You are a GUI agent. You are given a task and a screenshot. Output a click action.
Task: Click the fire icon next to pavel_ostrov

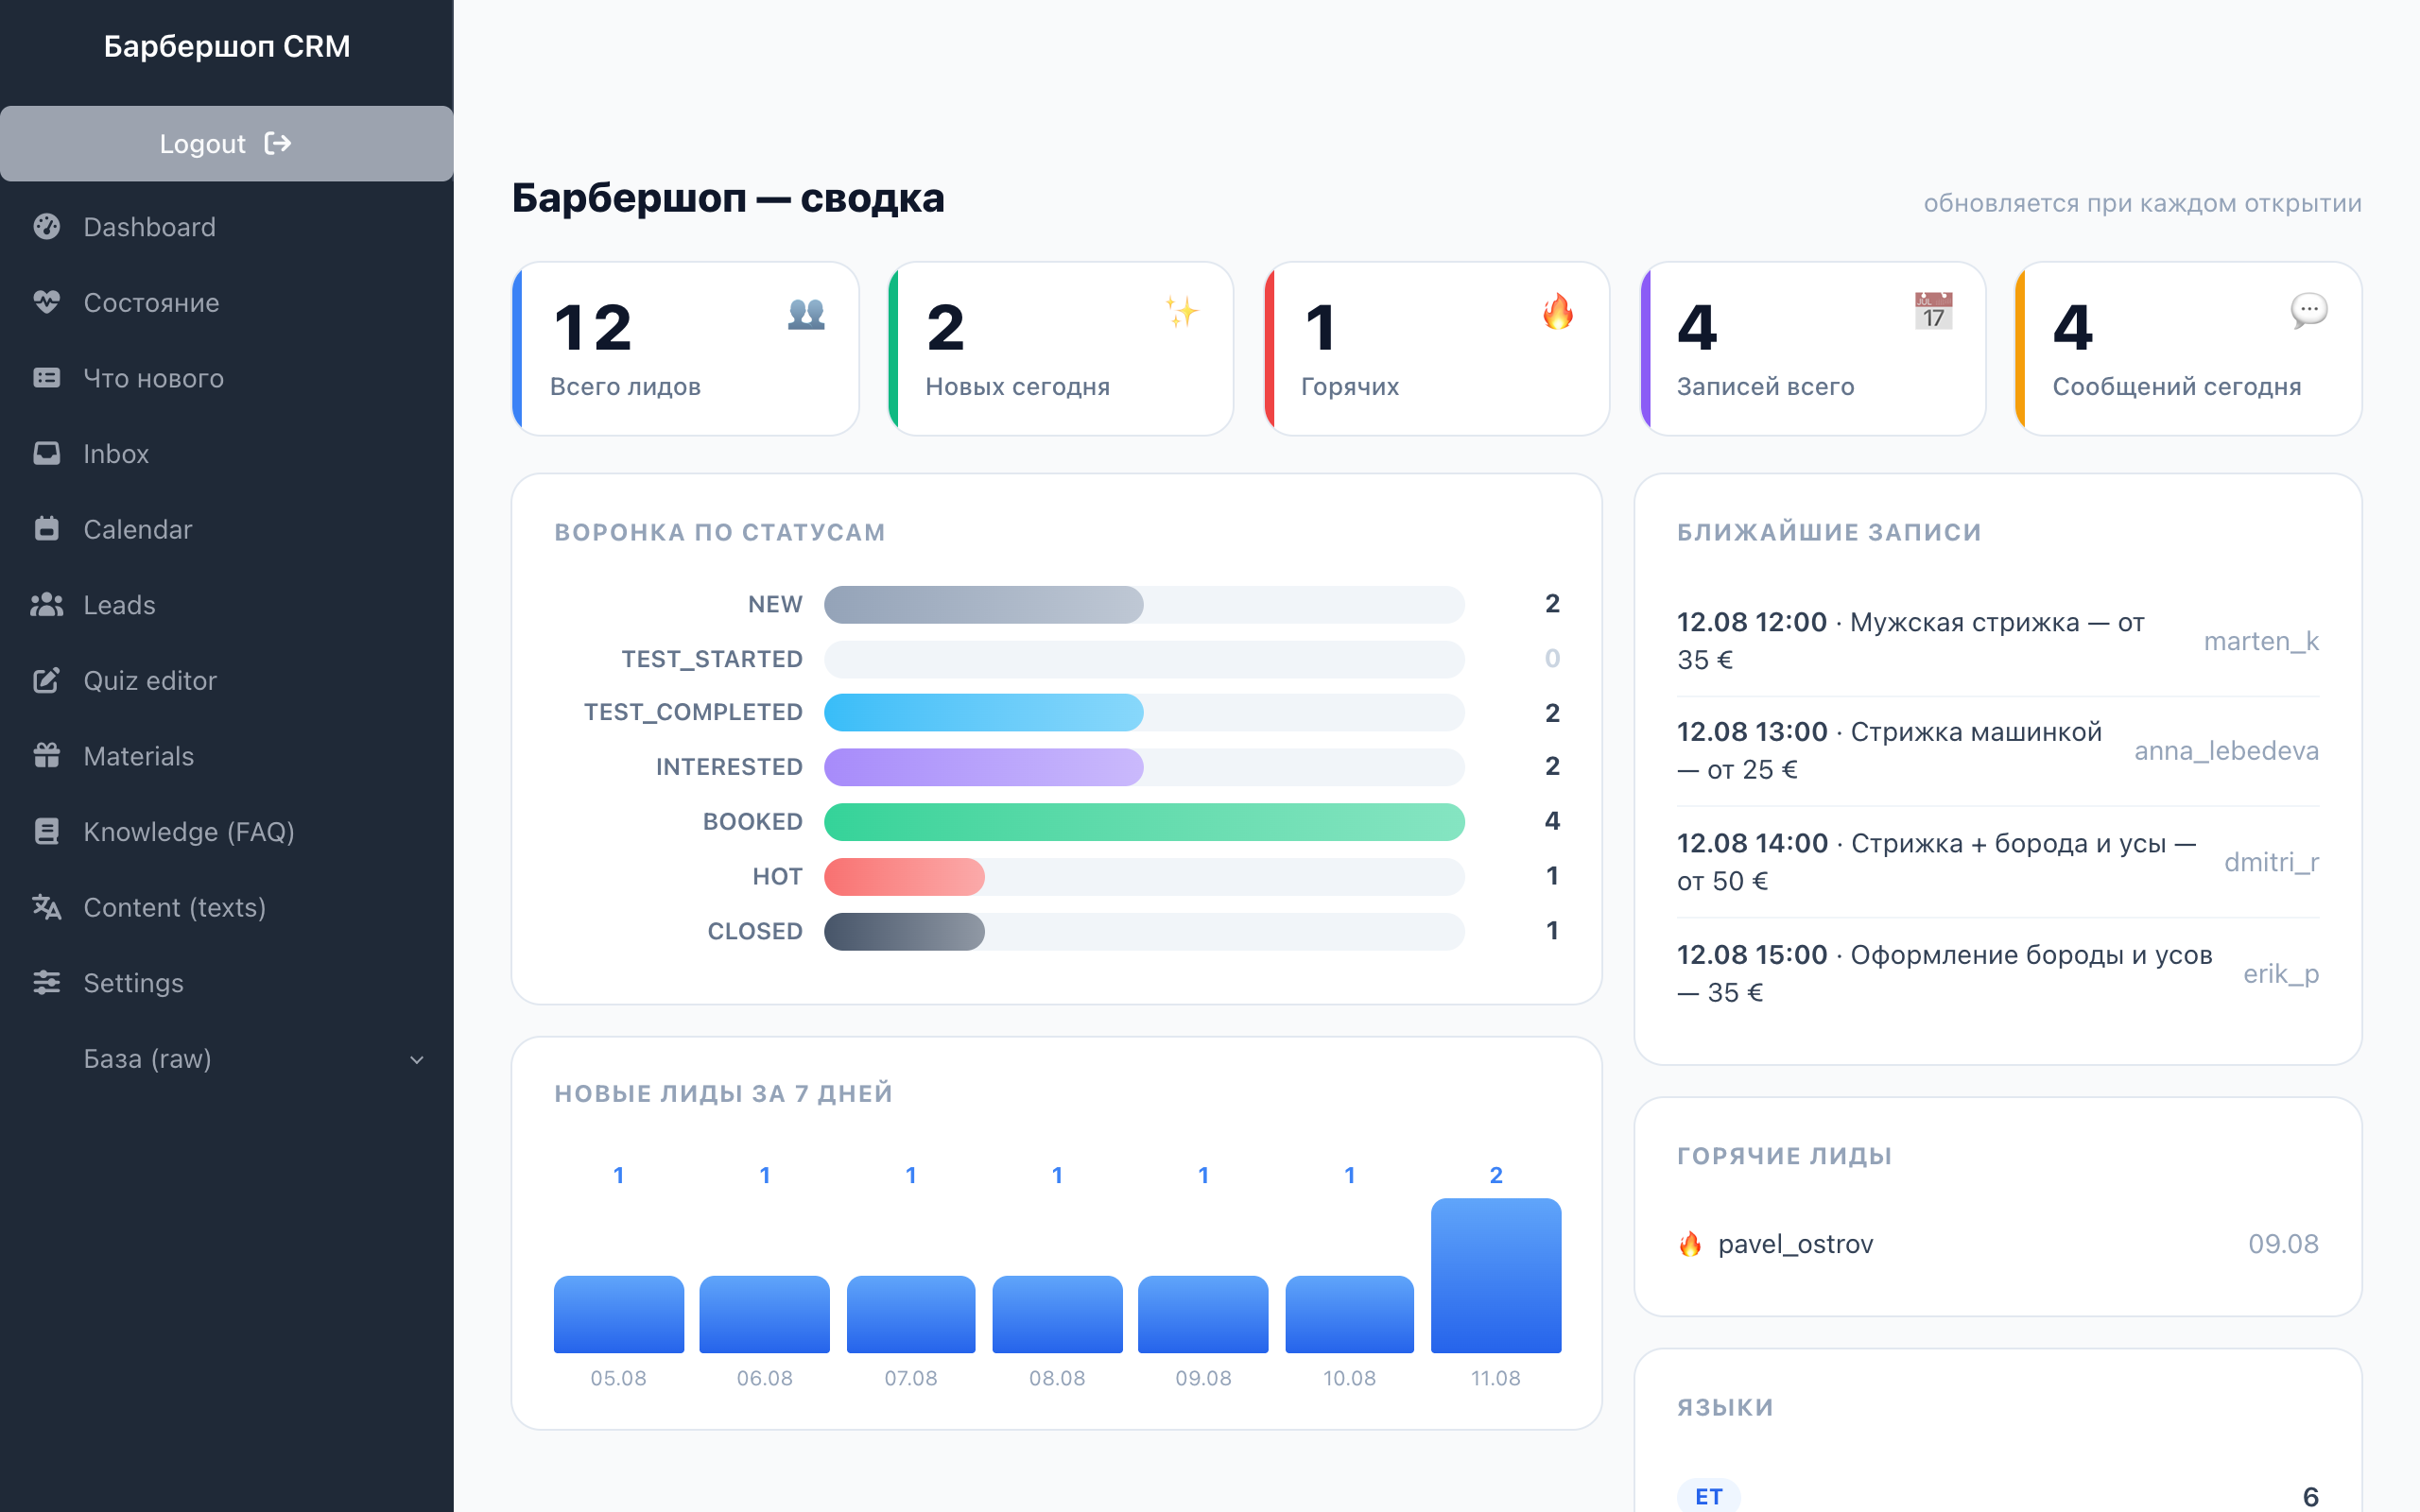point(1690,1244)
